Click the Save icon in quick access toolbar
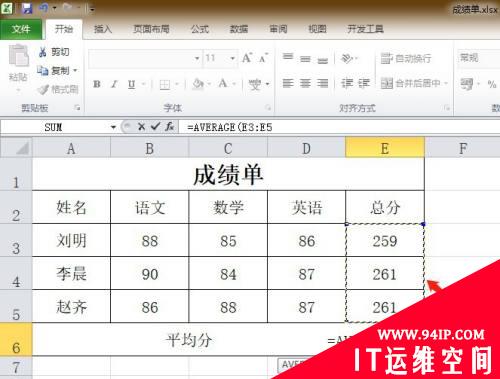500x379 pixels. click(27, 8)
